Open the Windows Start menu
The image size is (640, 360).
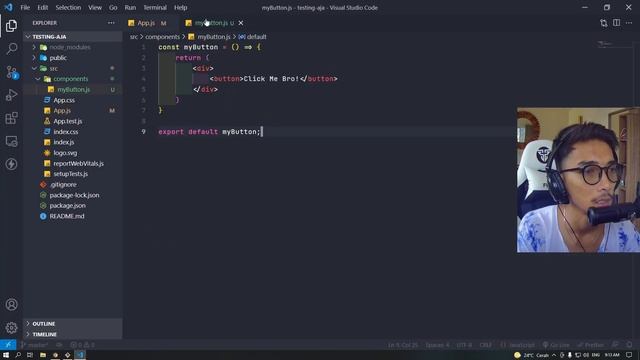(6, 355)
